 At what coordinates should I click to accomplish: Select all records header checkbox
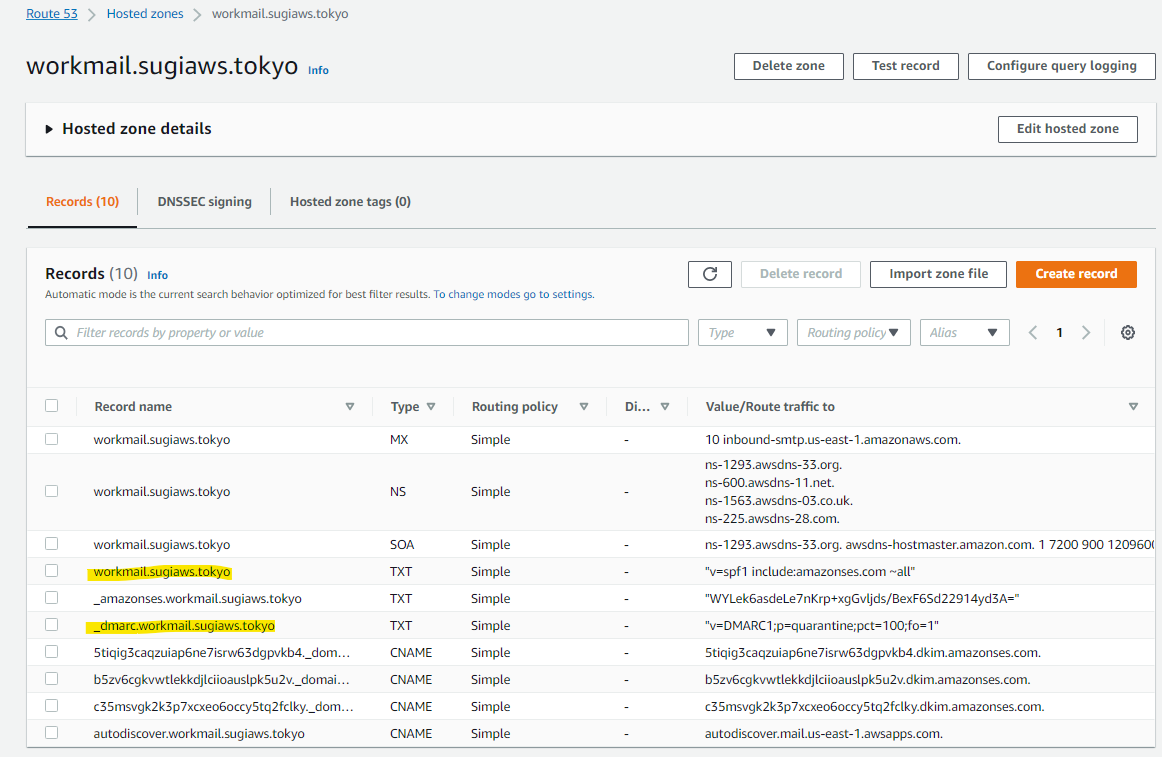pyautogui.click(x=52, y=406)
